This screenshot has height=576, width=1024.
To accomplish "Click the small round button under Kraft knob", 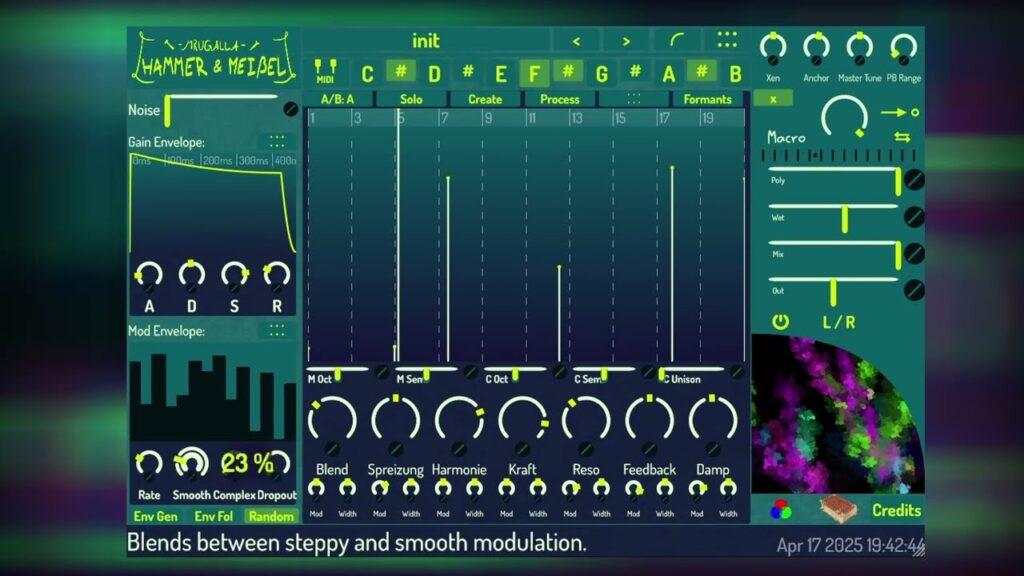I will (522, 449).
